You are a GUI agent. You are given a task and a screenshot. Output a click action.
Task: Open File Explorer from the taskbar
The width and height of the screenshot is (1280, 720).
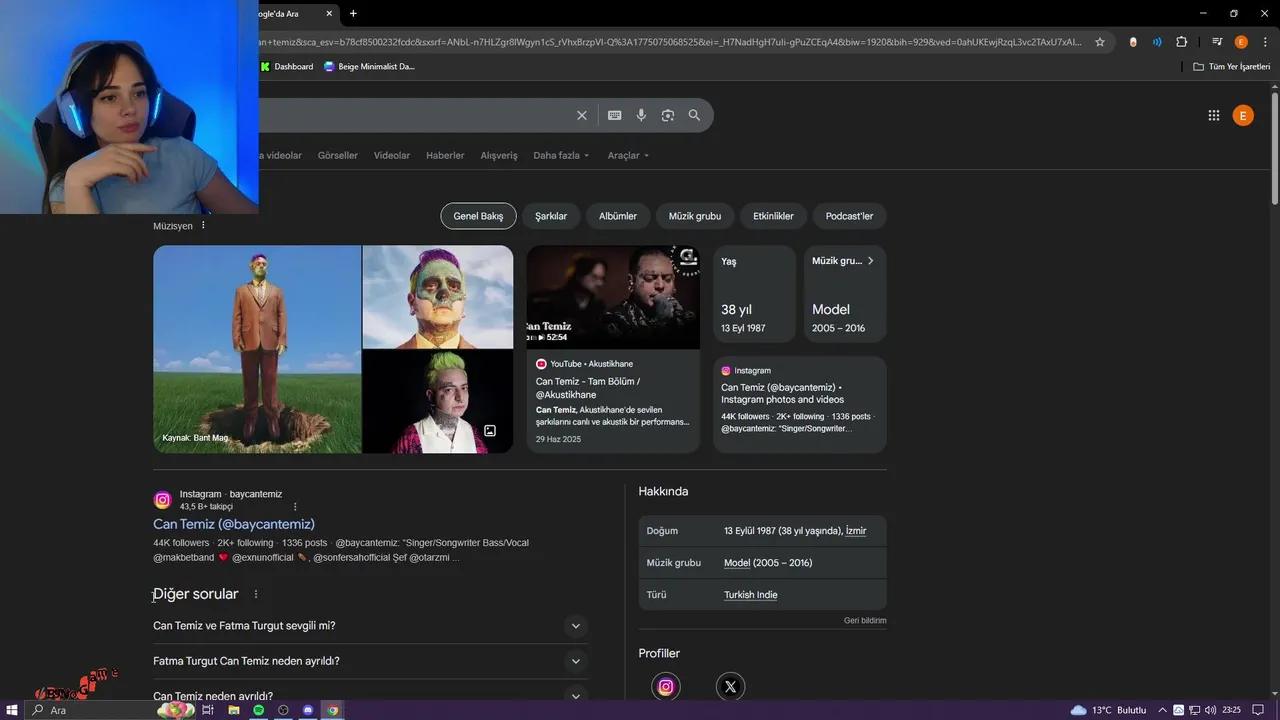tap(233, 710)
